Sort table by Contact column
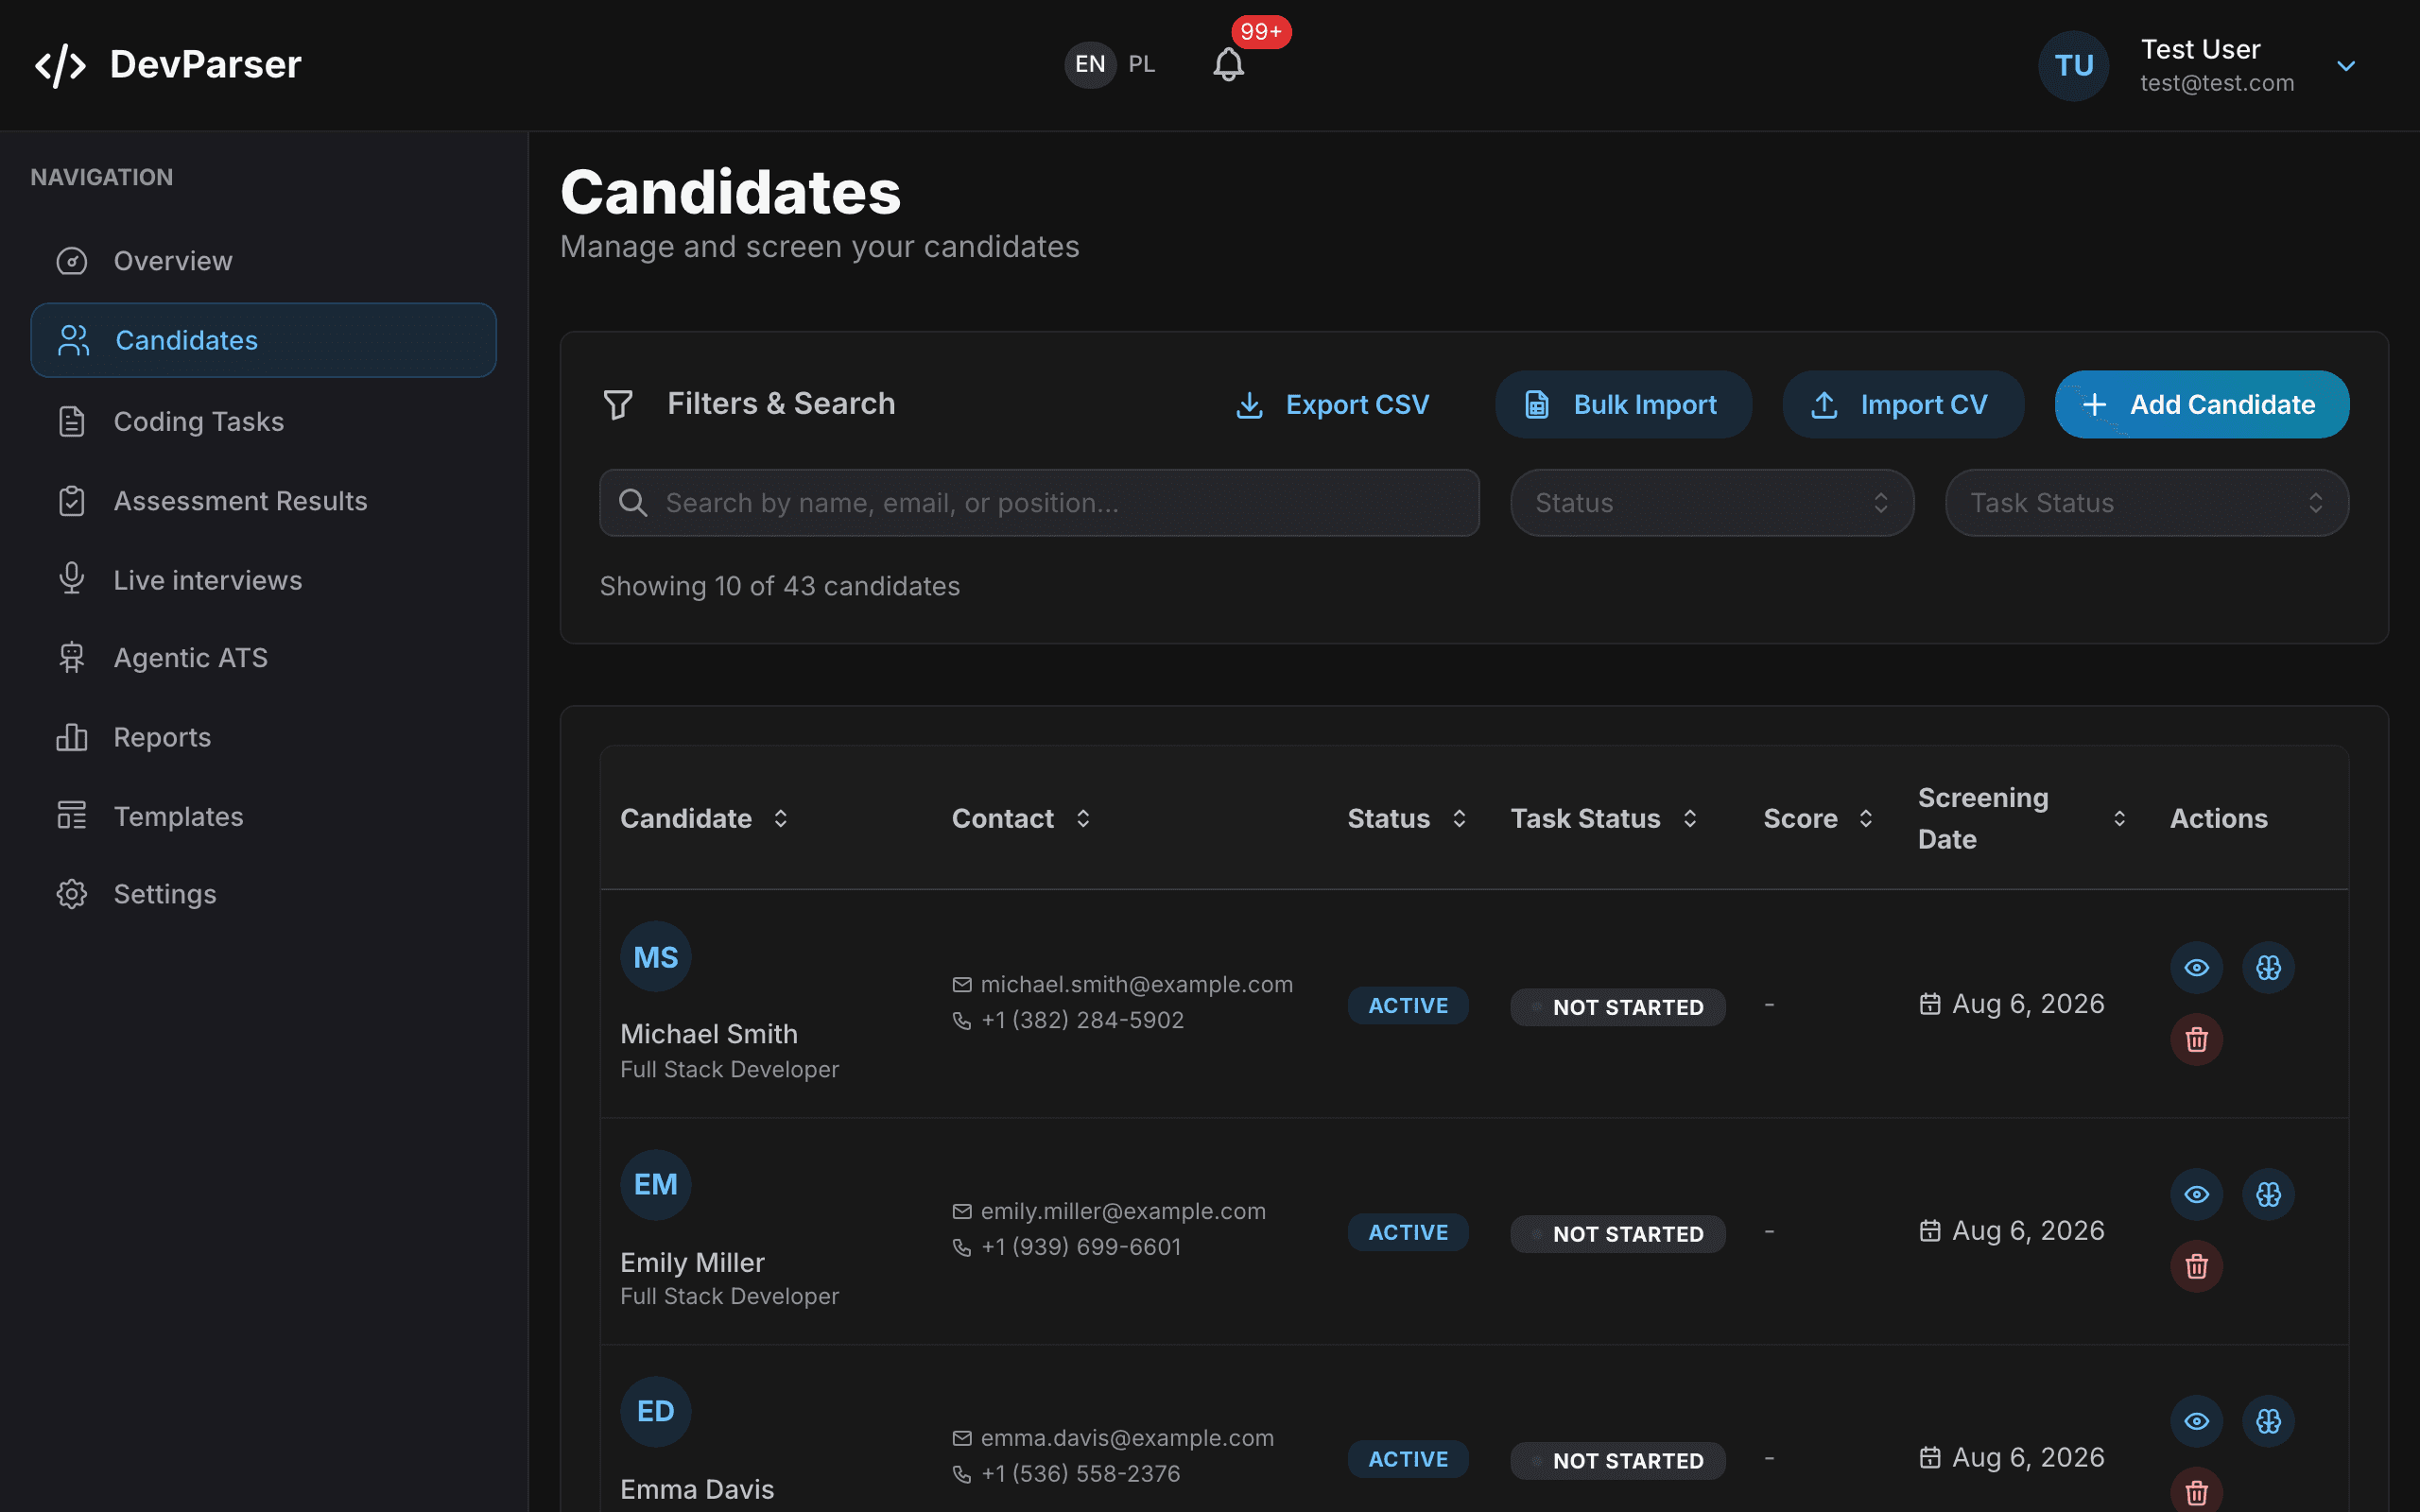 click(x=1020, y=818)
